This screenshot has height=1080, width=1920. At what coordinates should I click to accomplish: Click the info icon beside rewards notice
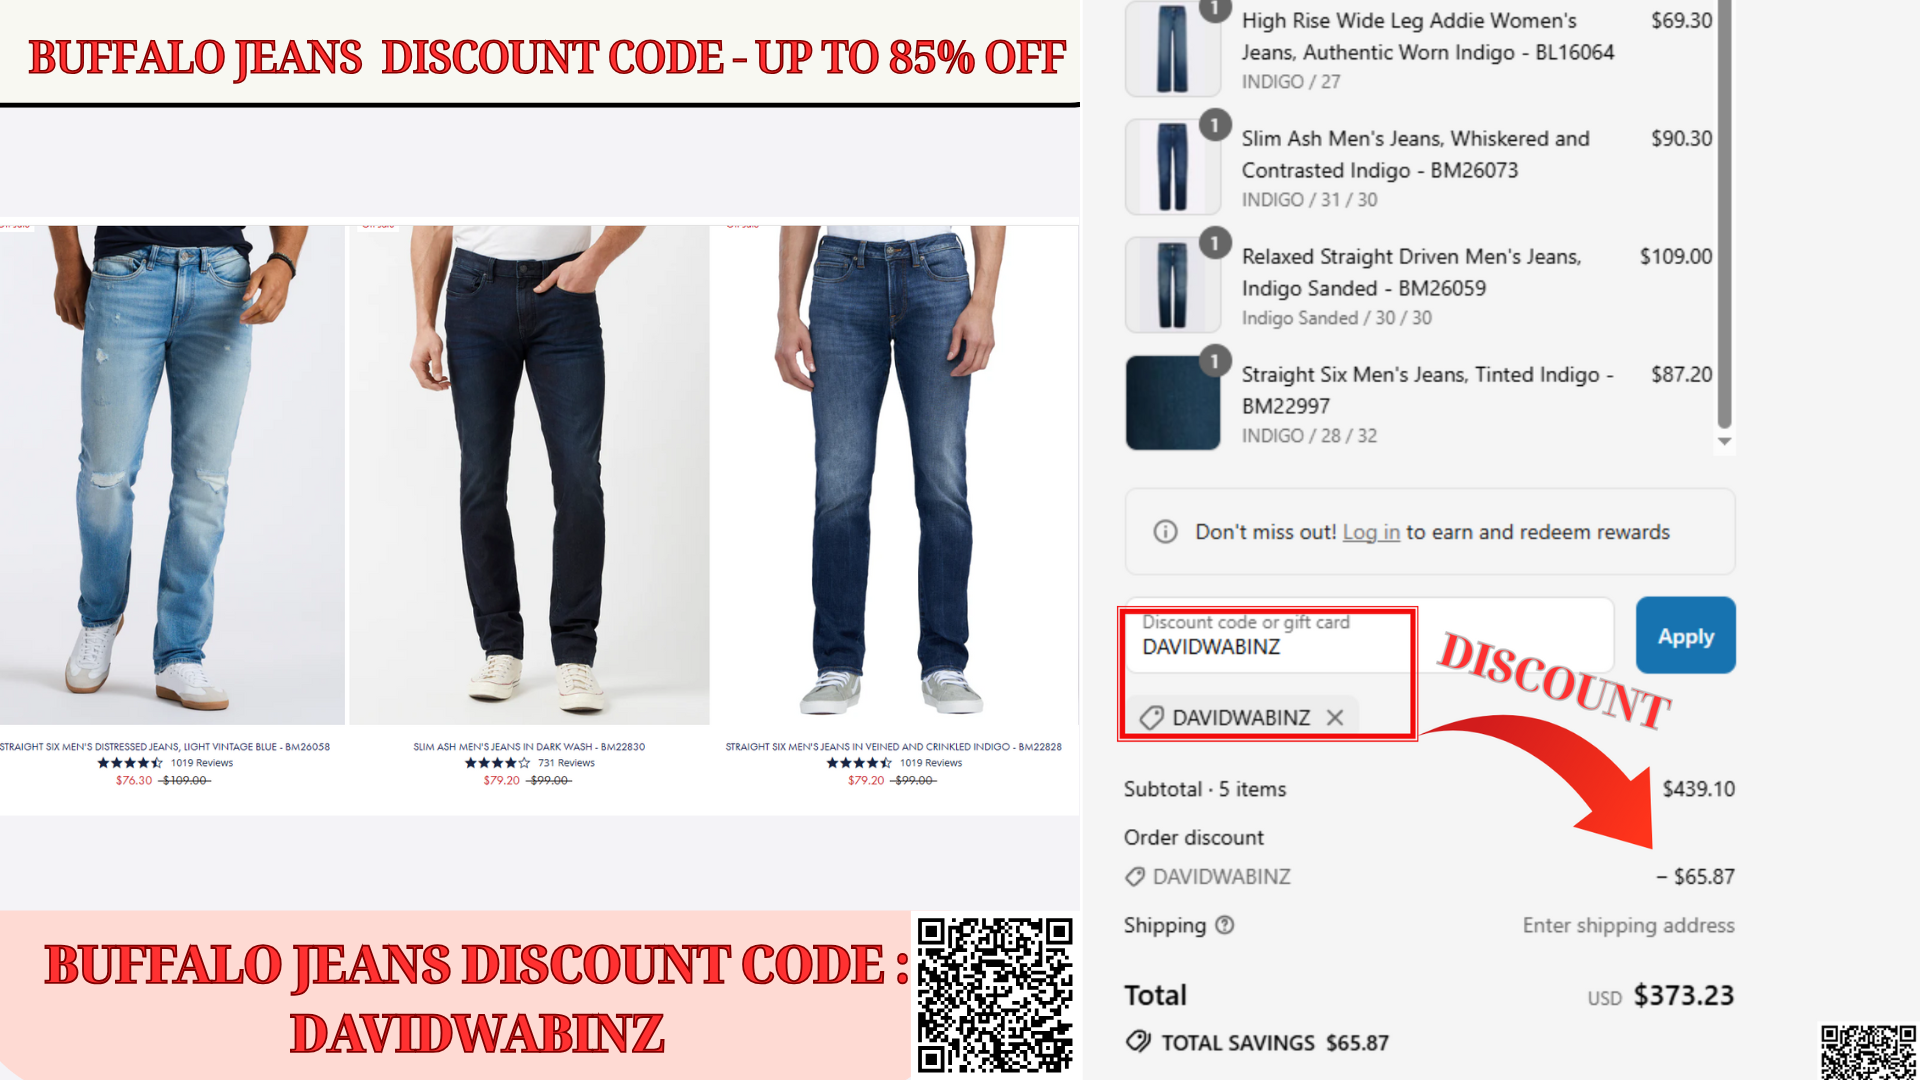click(x=1165, y=532)
